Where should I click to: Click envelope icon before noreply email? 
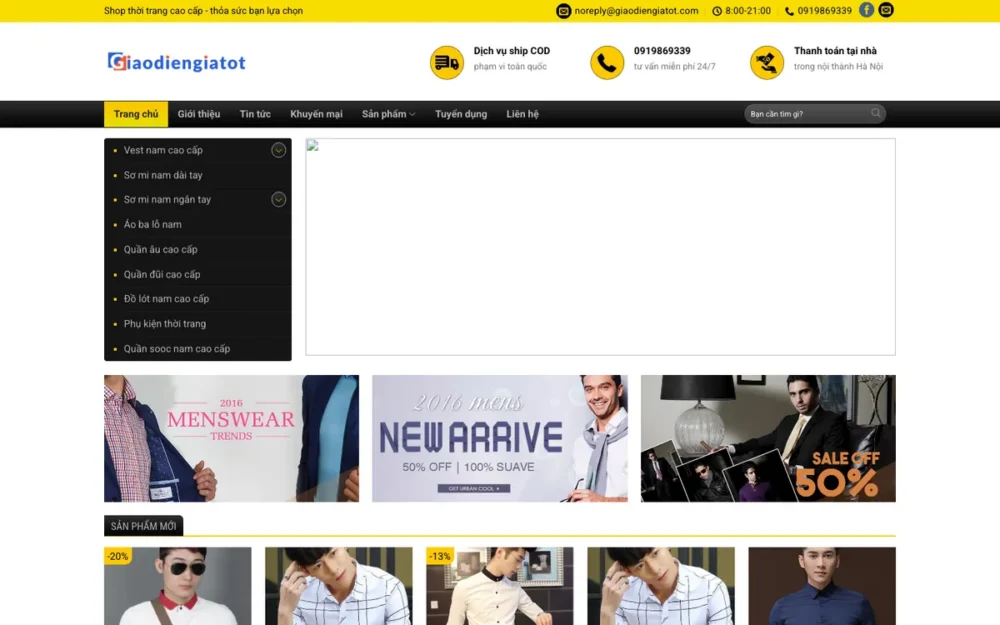(563, 11)
